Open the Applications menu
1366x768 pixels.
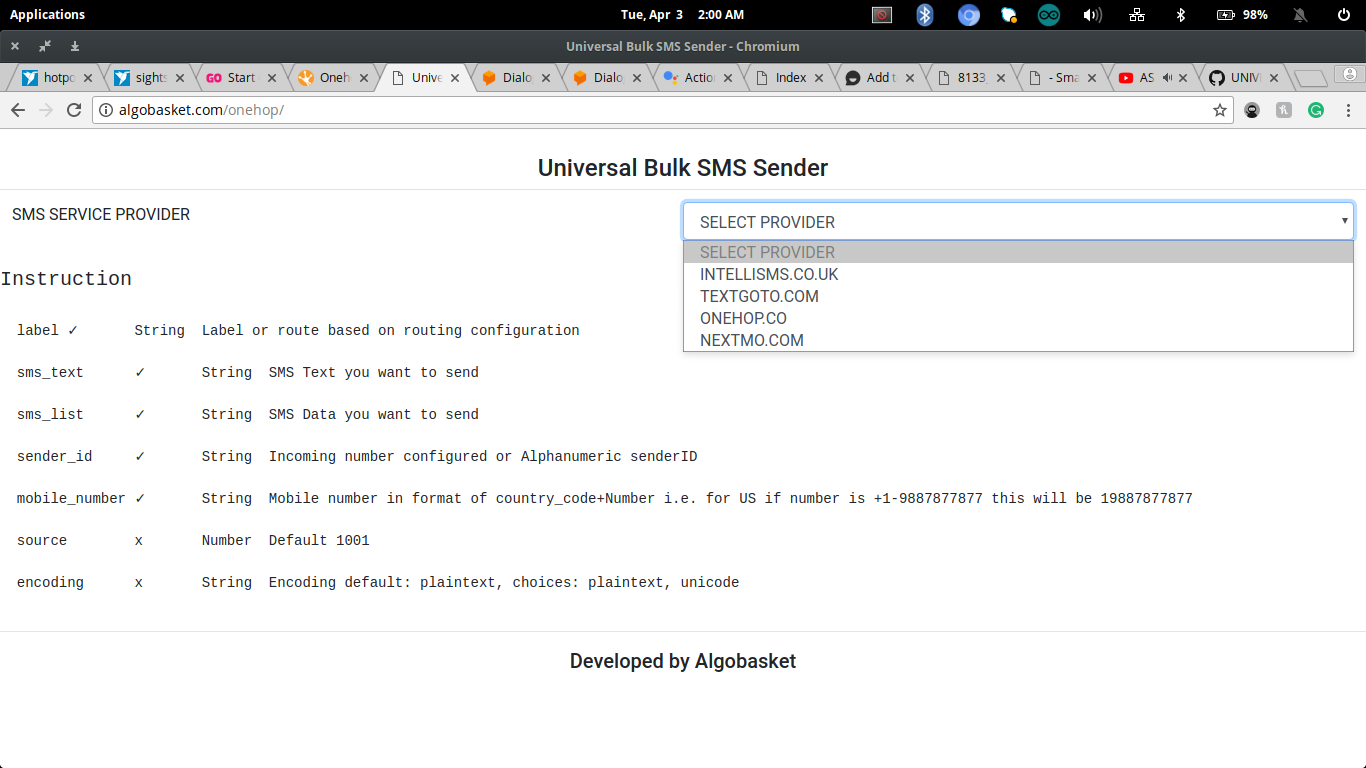point(47,15)
